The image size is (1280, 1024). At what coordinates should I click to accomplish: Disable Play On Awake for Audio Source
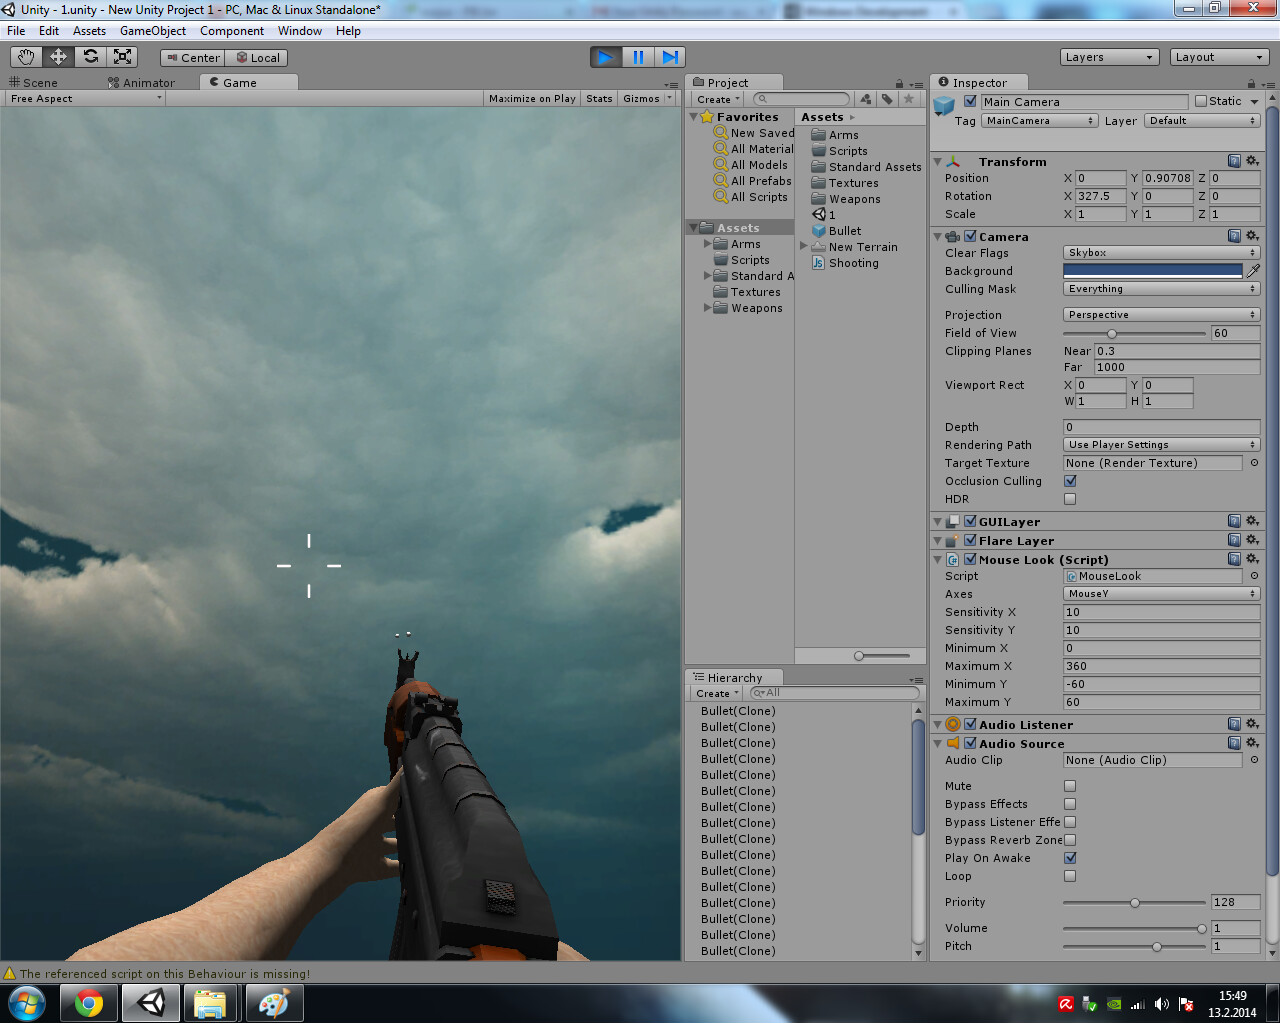coord(1070,858)
